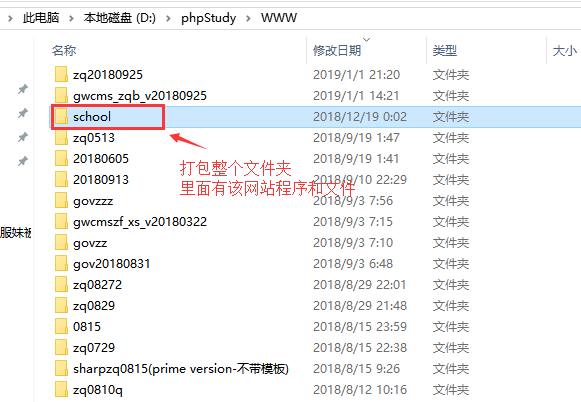Viewport: 581px width, 402px height.
Task: Click the last pin icon in the sidebar
Action: [23, 161]
